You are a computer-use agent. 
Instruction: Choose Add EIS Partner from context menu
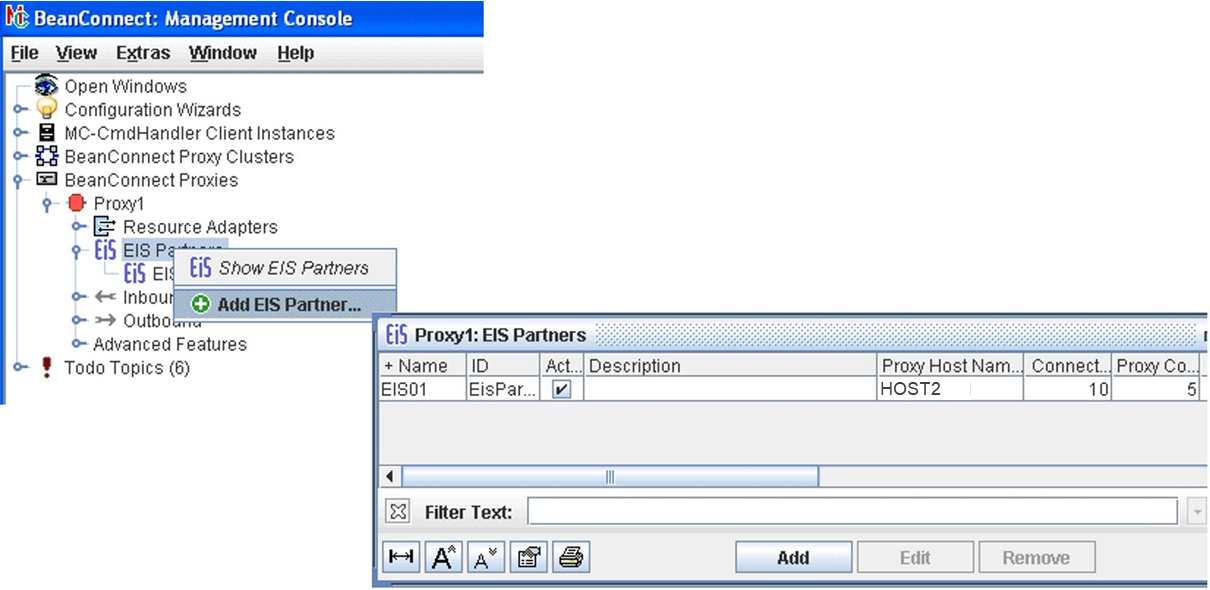pos(288,305)
